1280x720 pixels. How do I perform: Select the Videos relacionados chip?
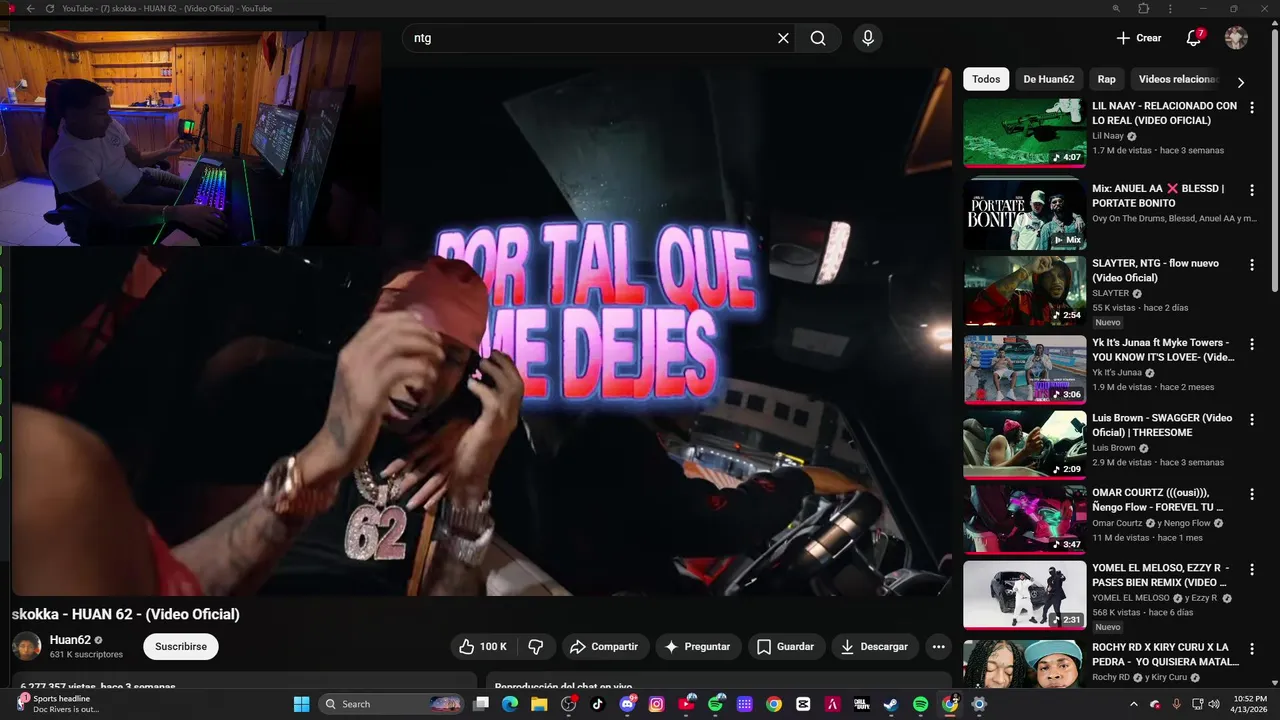pos(1178,79)
